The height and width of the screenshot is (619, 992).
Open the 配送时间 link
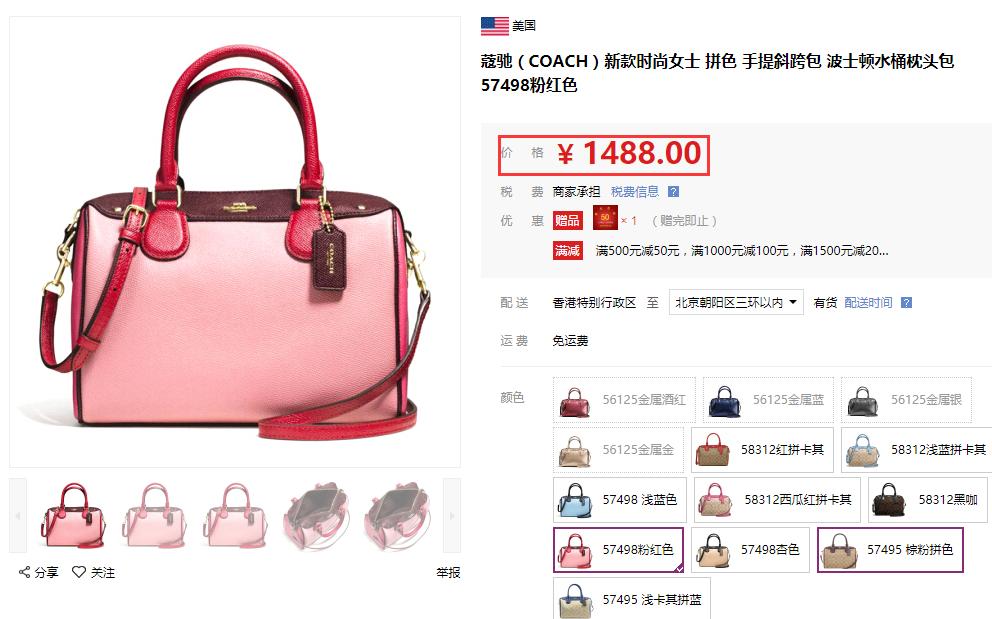(x=868, y=303)
